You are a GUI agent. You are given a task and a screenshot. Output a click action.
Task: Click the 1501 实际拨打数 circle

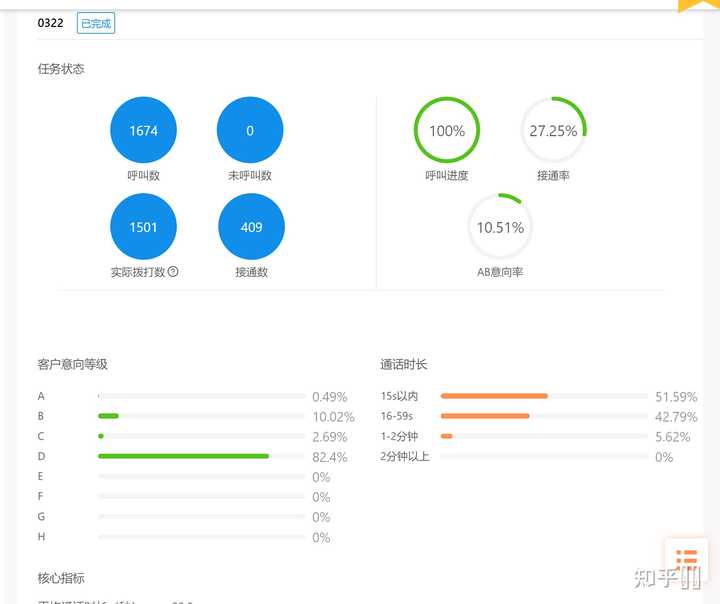coord(143,227)
